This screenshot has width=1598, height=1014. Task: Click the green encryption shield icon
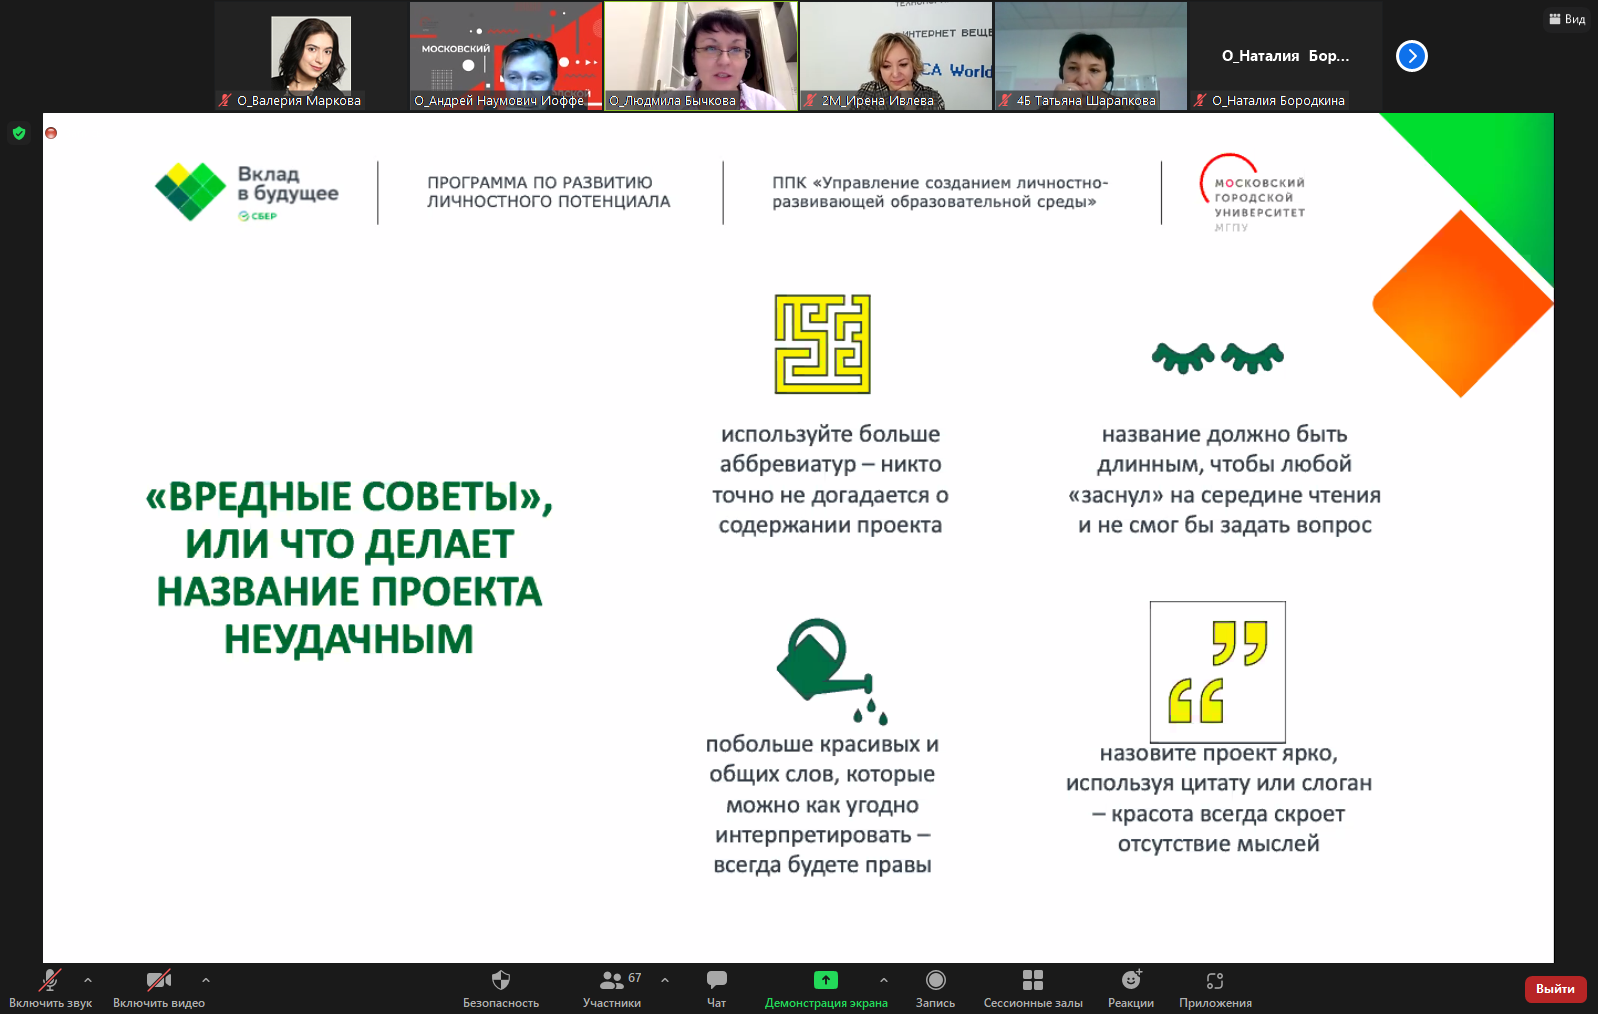click(x=19, y=133)
